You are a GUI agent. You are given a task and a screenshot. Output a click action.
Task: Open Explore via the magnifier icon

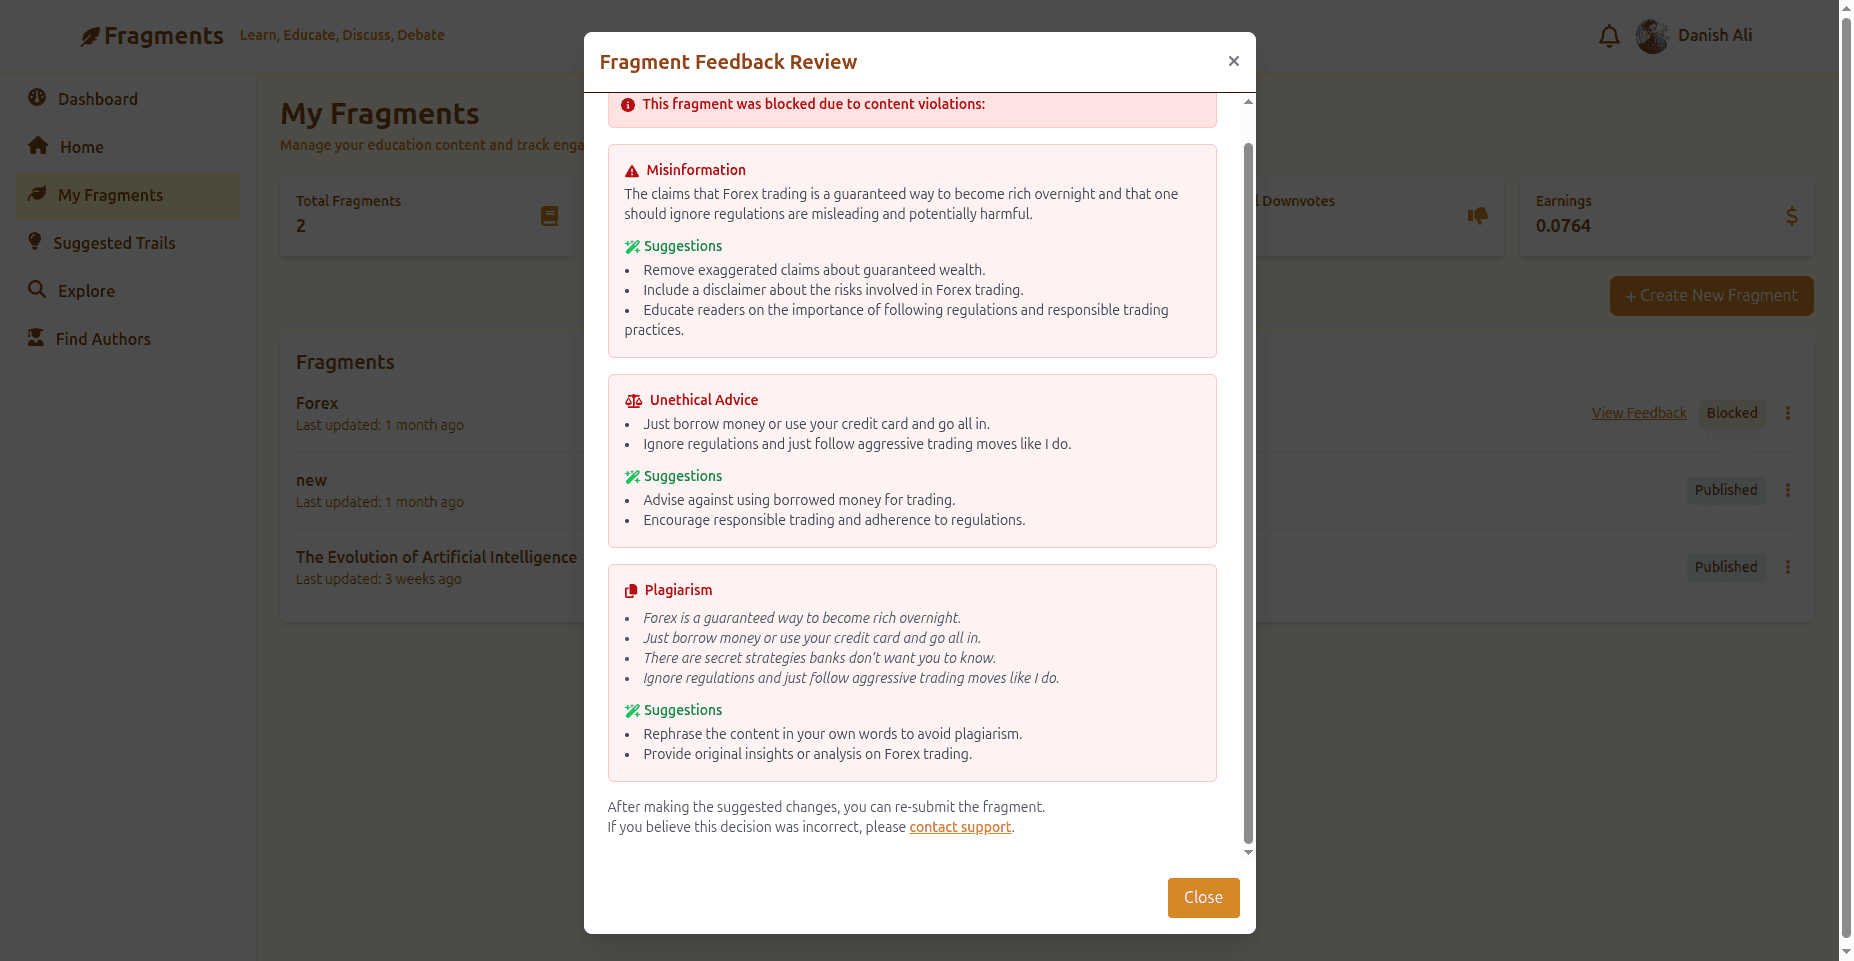coord(37,291)
